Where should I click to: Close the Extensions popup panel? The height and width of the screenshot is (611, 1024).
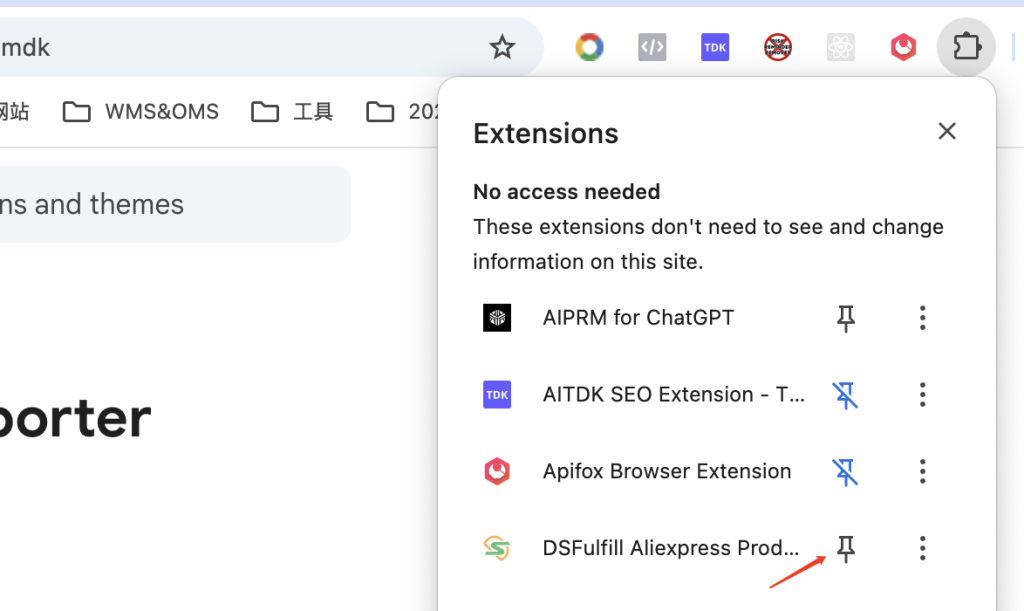click(946, 131)
